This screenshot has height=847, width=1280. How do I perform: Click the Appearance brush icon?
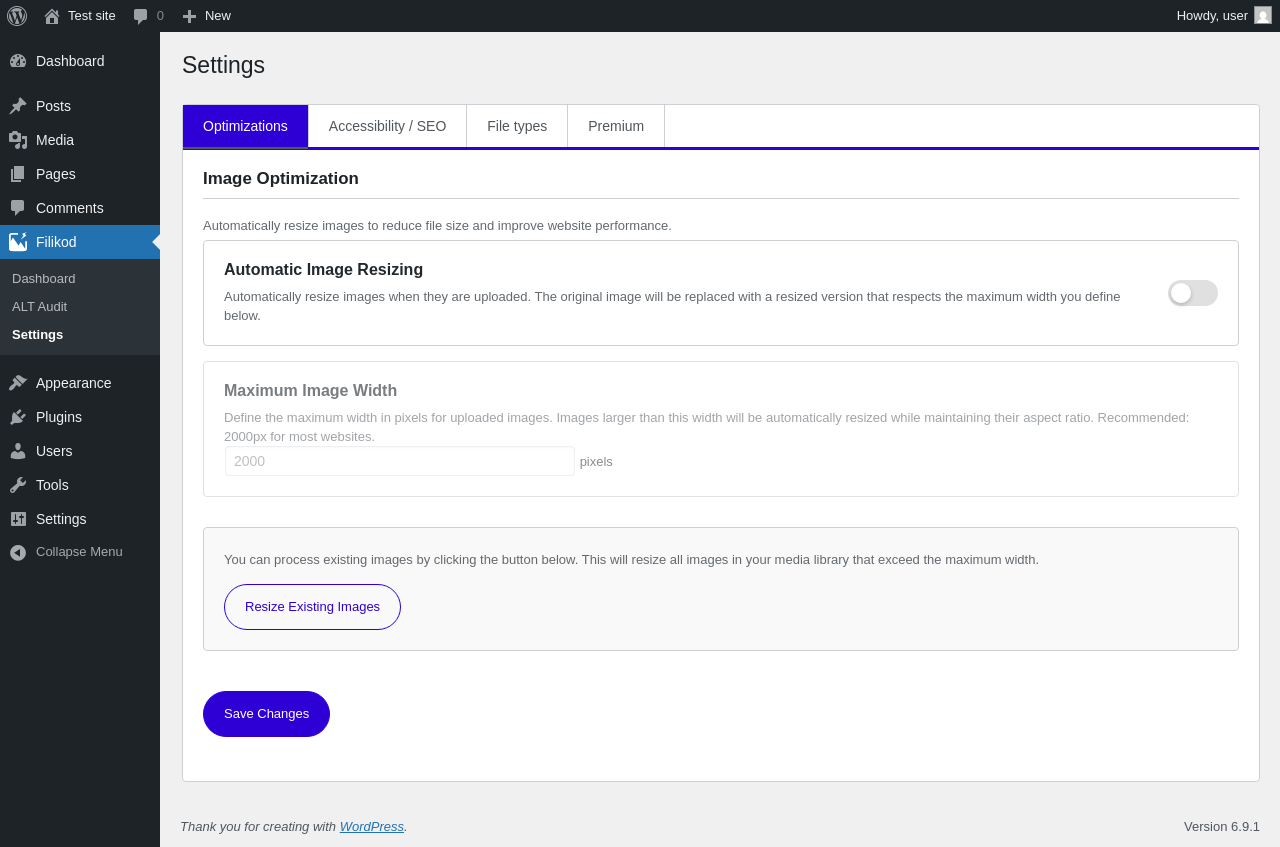pos(18,383)
